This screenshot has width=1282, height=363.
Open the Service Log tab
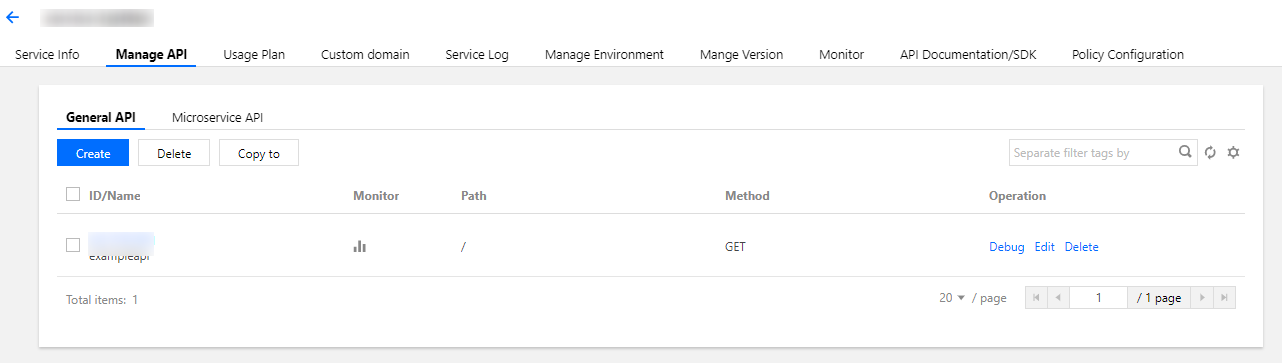click(x=477, y=55)
